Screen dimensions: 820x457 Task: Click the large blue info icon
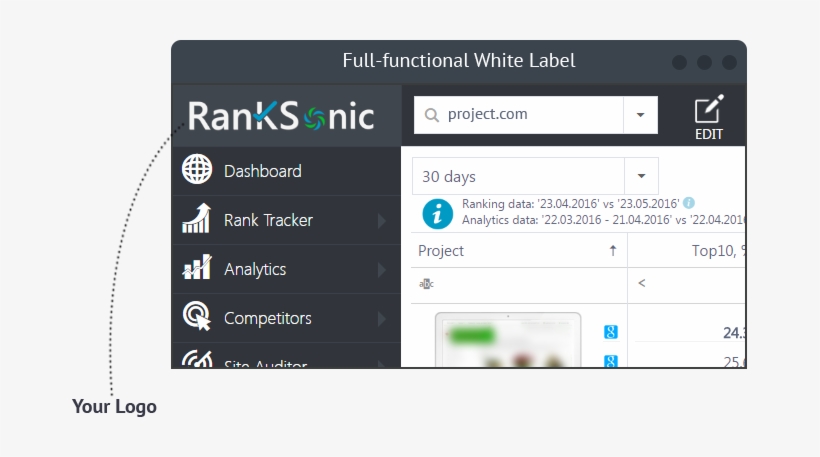tap(437, 214)
